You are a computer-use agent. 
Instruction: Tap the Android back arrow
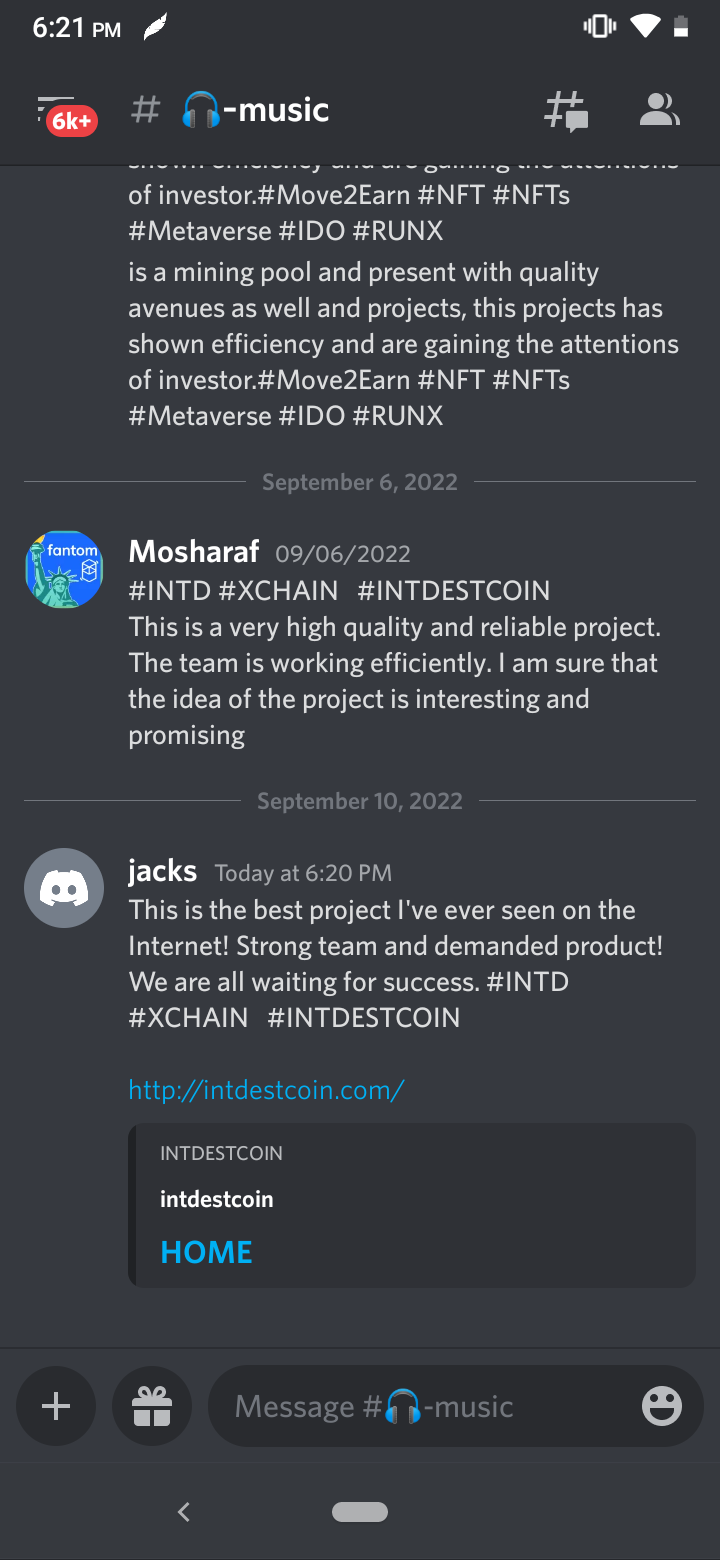(183, 1512)
